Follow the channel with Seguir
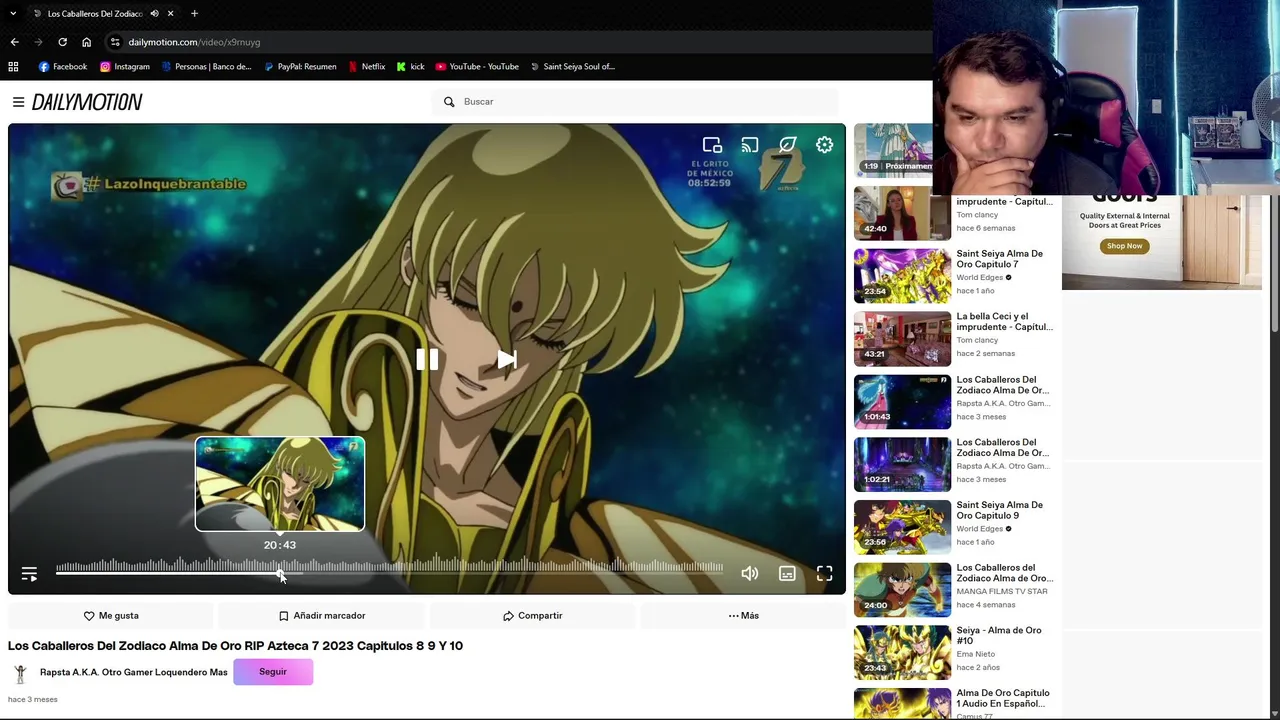Screen dimensions: 1280x720 pos(273,672)
